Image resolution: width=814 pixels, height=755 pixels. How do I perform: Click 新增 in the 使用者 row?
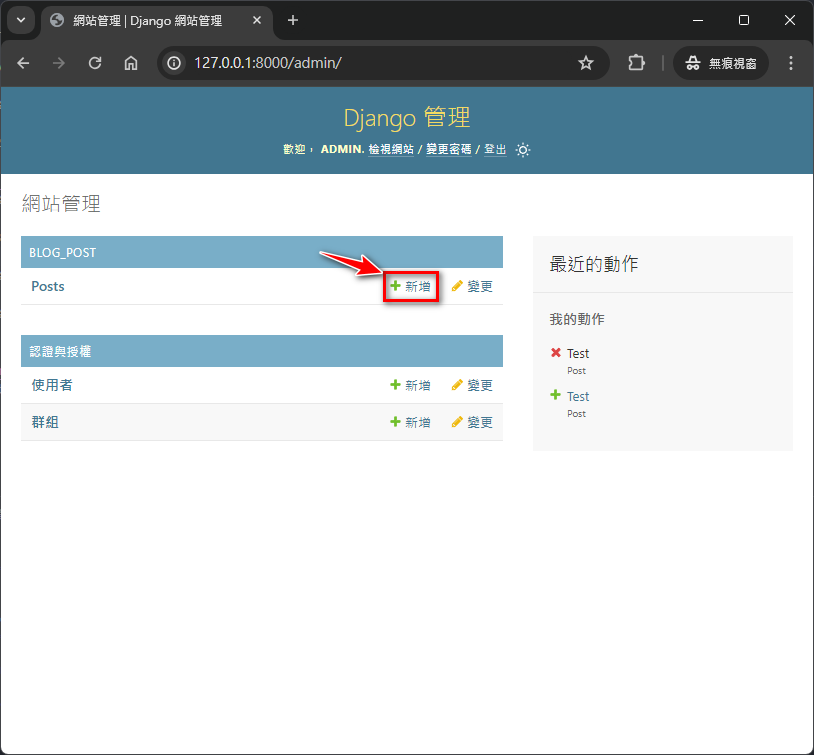click(x=411, y=385)
